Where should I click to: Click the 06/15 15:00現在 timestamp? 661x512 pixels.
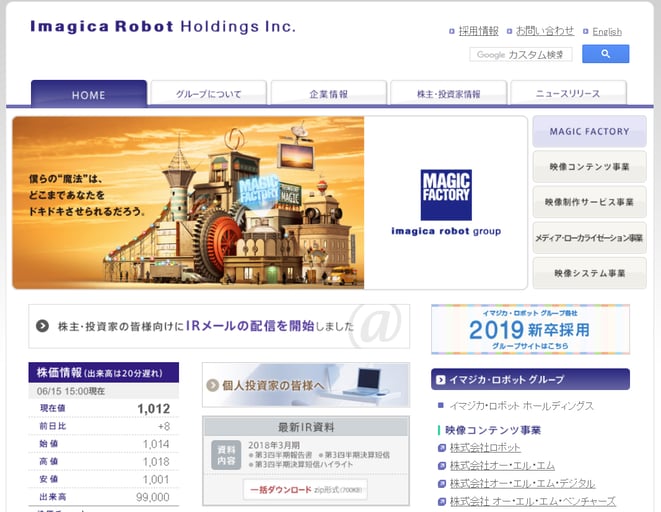(70, 391)
